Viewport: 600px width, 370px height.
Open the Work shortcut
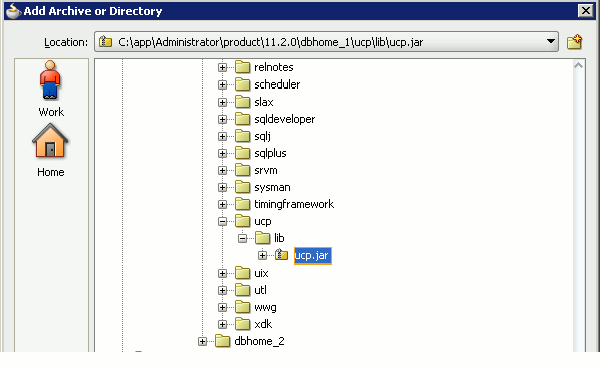click(51, 89)
